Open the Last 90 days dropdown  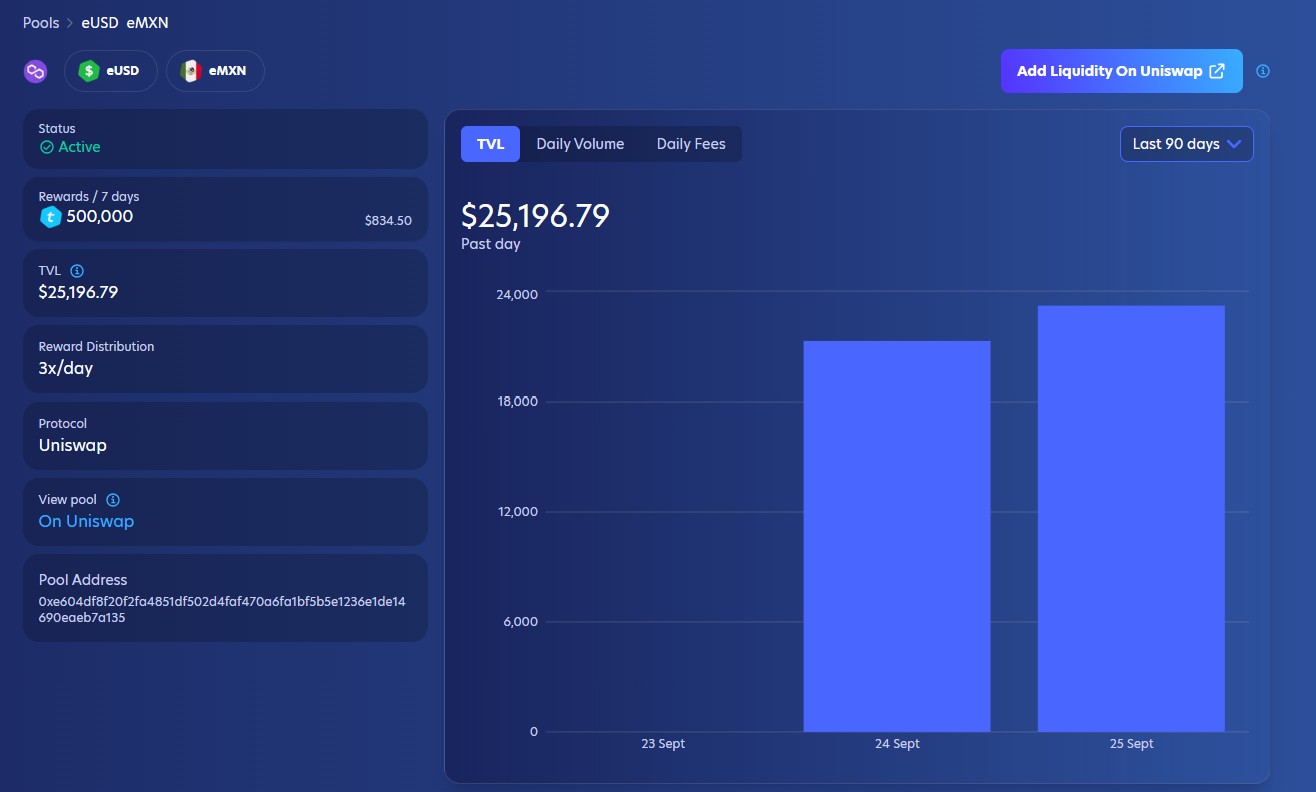[1186, 144]
